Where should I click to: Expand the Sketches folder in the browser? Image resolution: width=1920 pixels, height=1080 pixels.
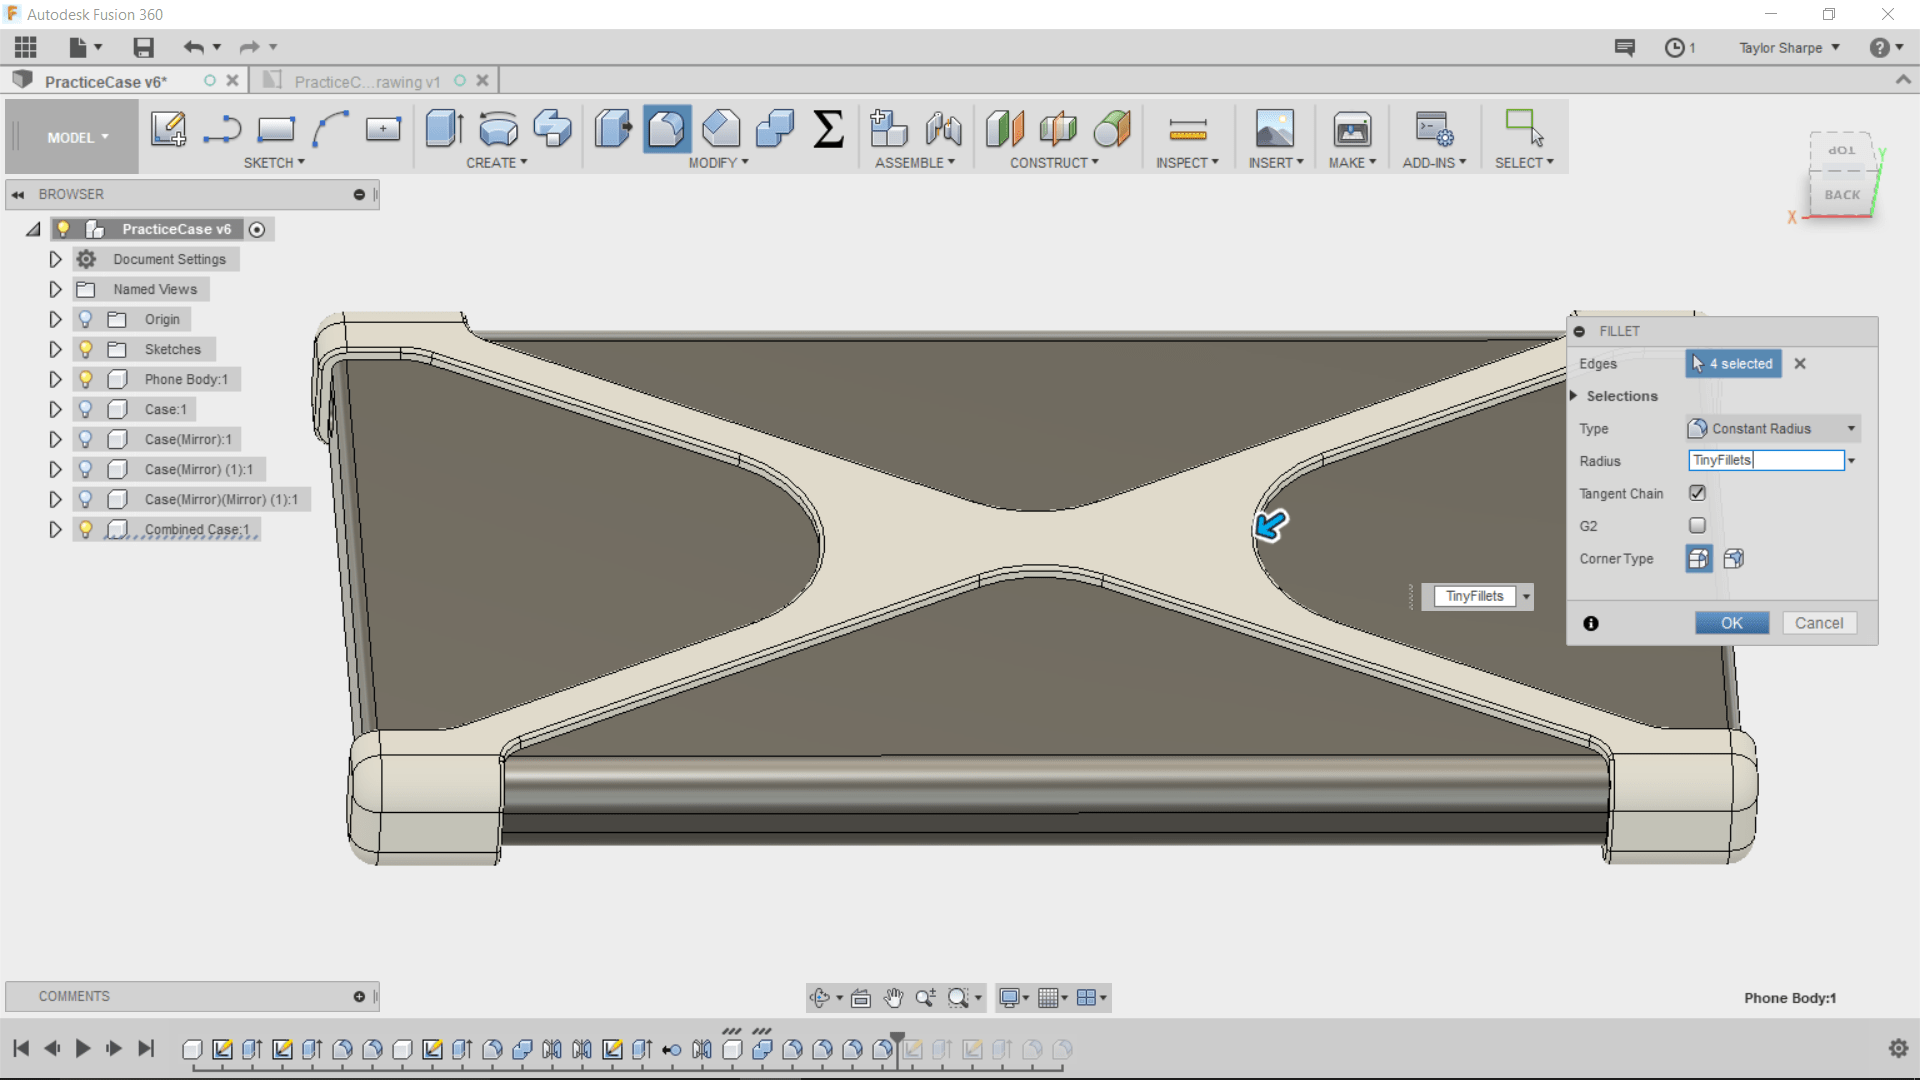[55, 349]
